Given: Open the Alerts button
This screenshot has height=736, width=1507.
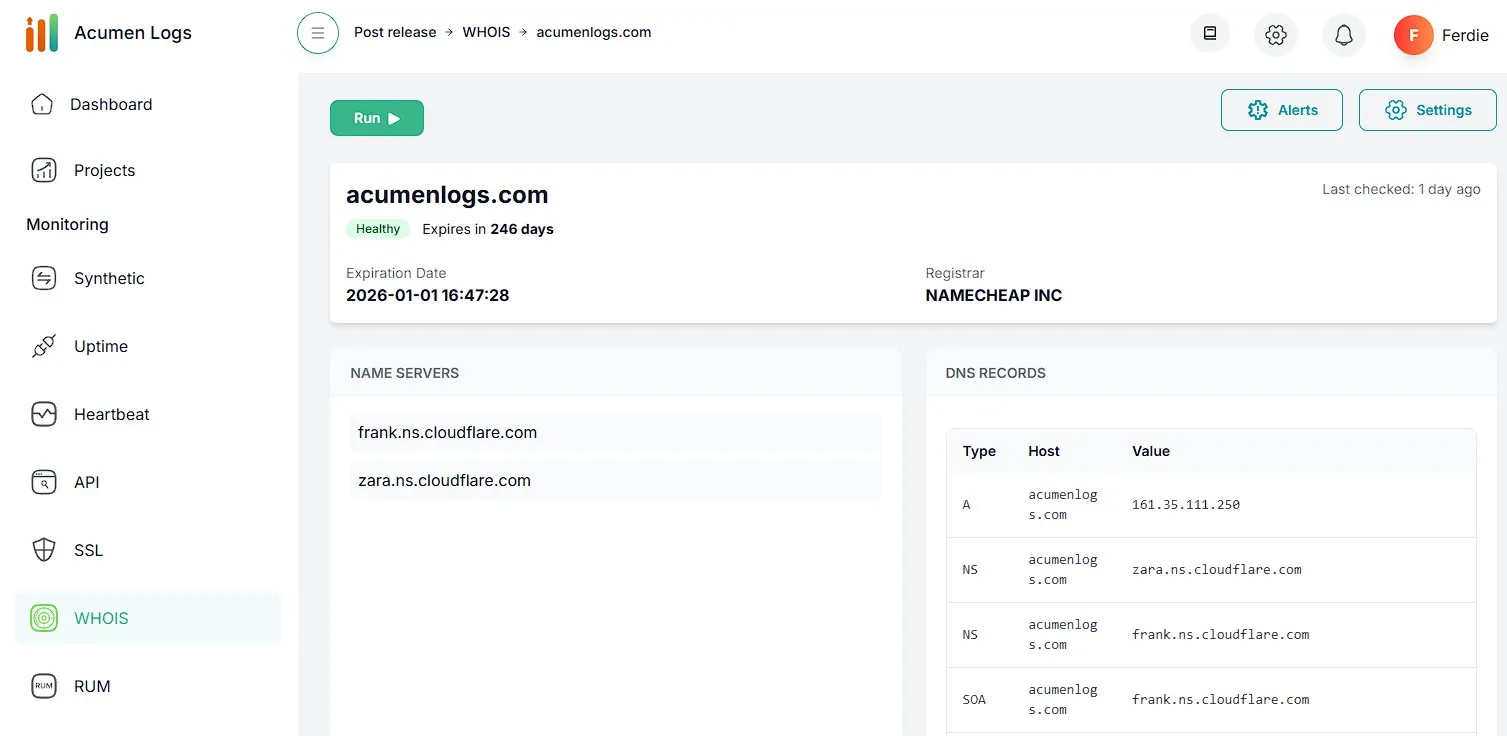Looking at the screenshot, I should coord(1282,110).
